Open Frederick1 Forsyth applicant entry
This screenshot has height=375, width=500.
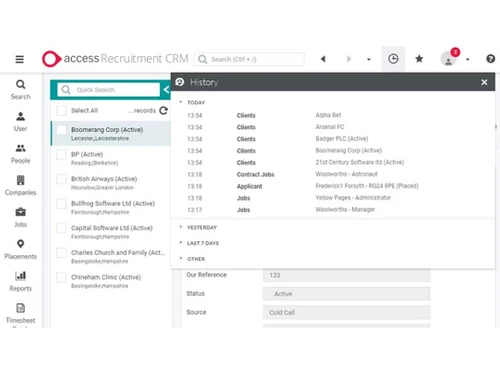point(367,186)
